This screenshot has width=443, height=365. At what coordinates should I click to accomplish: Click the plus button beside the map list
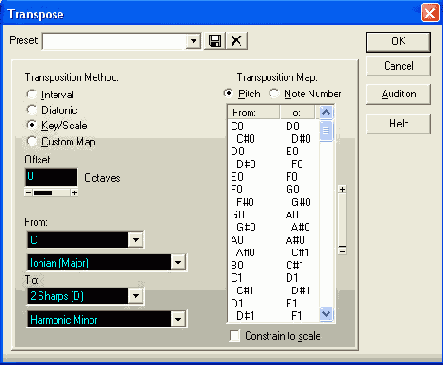pos(342,189)
